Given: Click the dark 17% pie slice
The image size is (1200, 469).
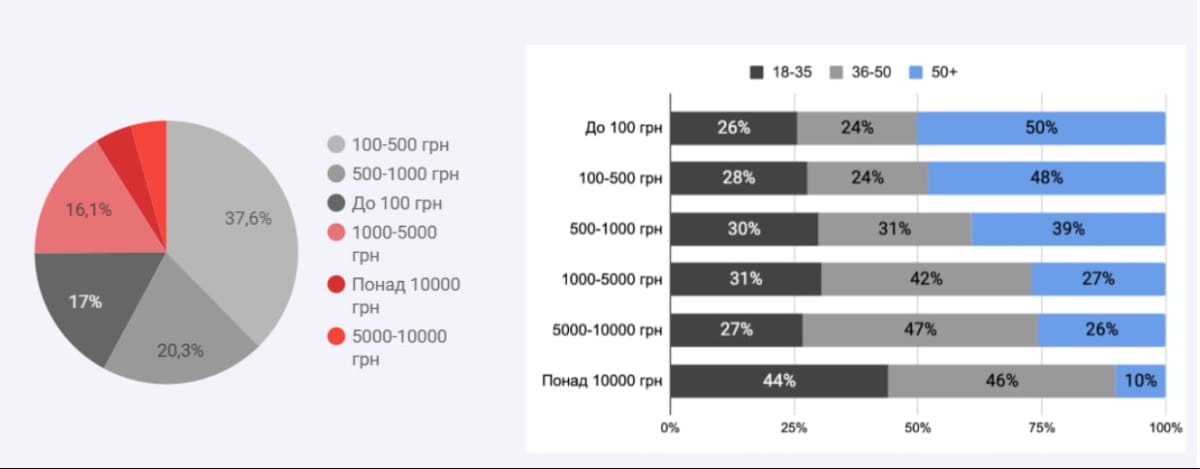Looking at the screenshot, I should point(90,300).
